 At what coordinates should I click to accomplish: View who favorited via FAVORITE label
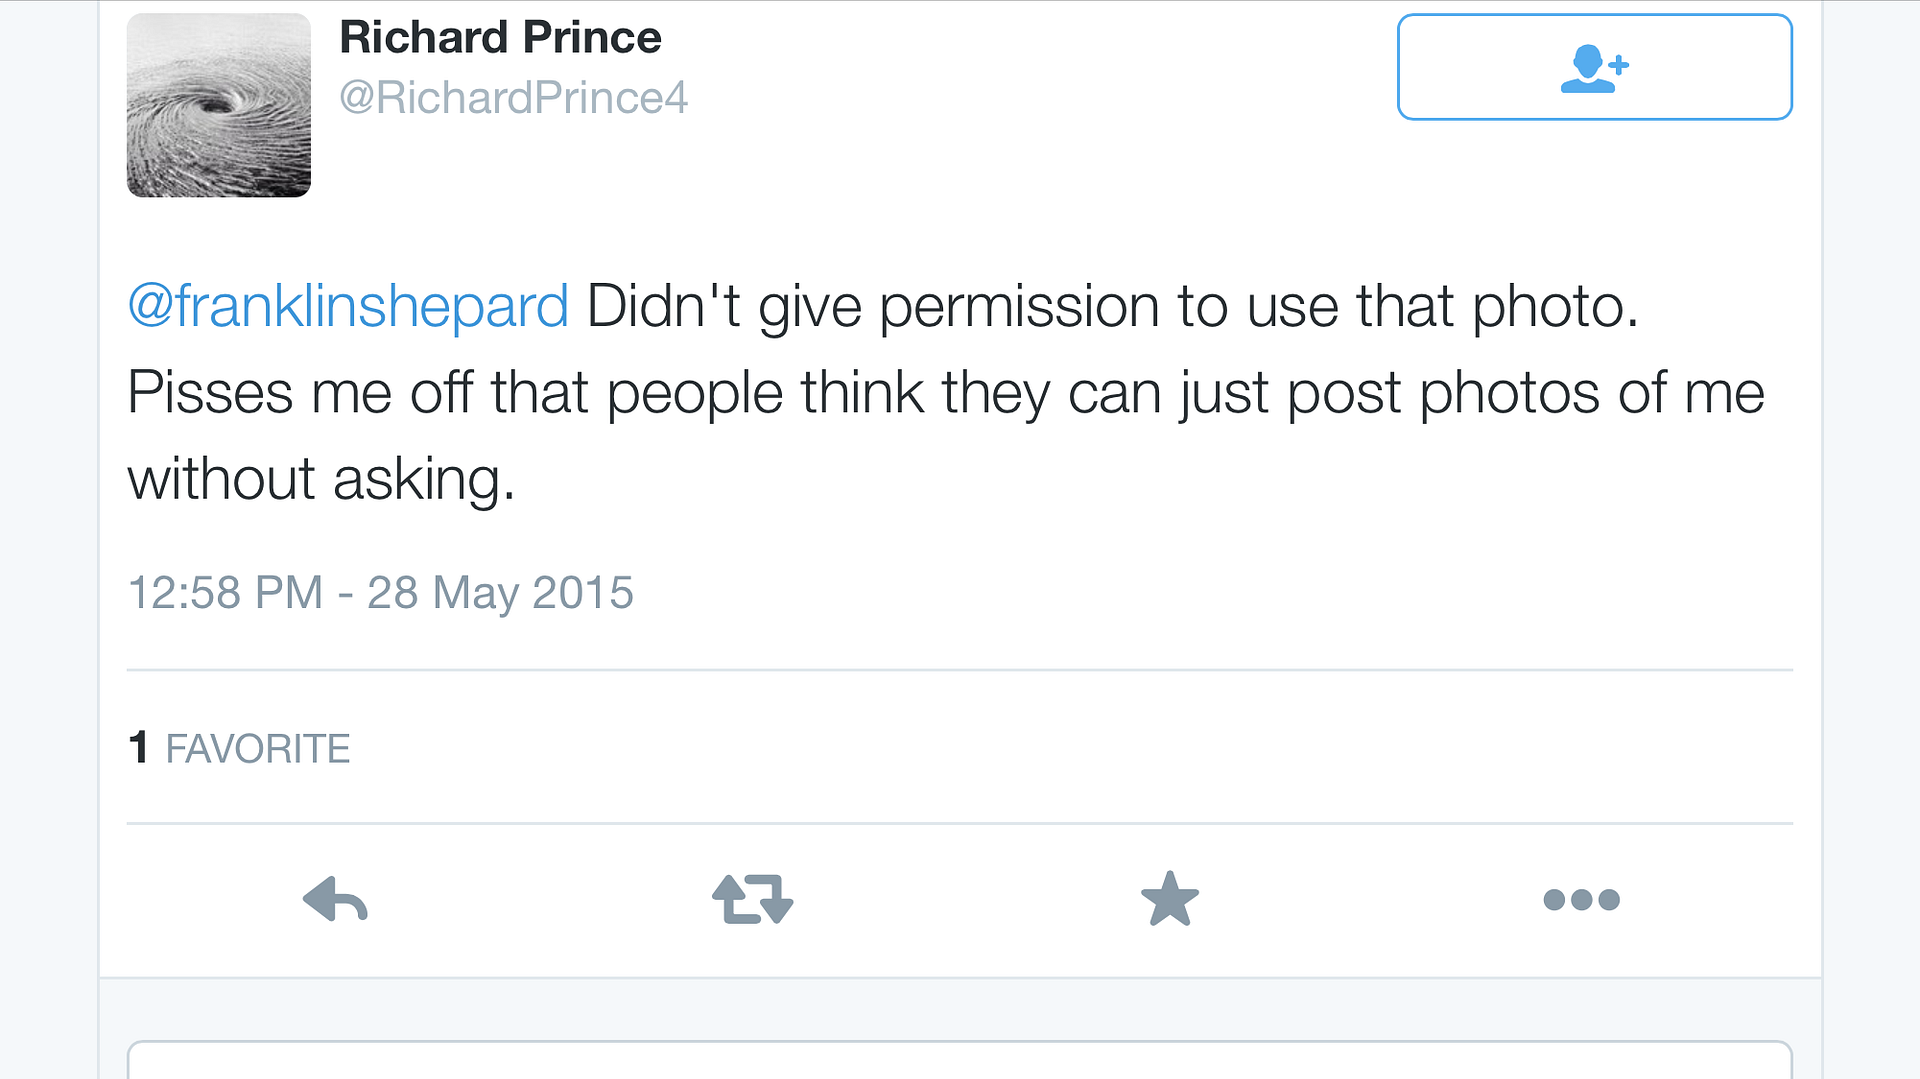click(x=258, y=749)
